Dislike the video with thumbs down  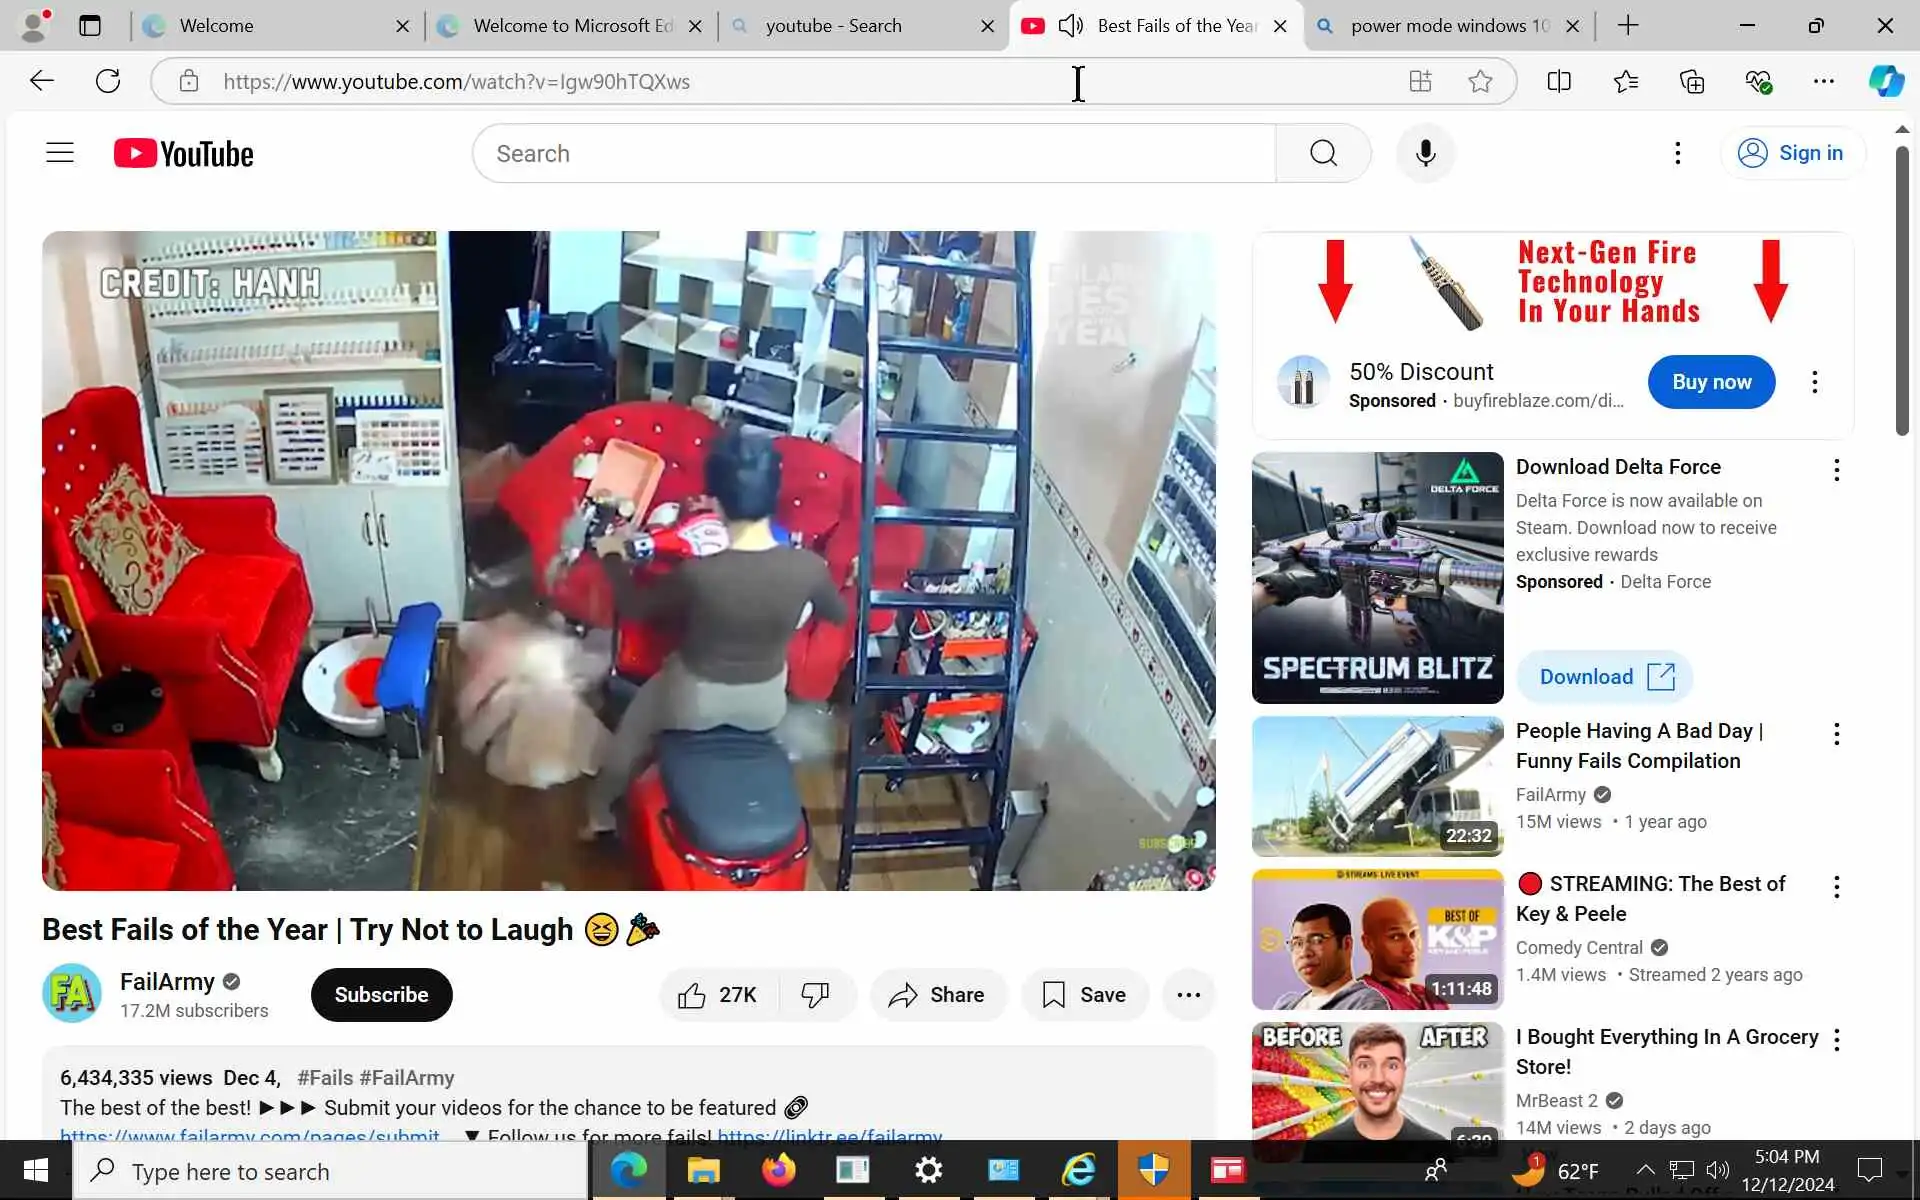[815, 995]
